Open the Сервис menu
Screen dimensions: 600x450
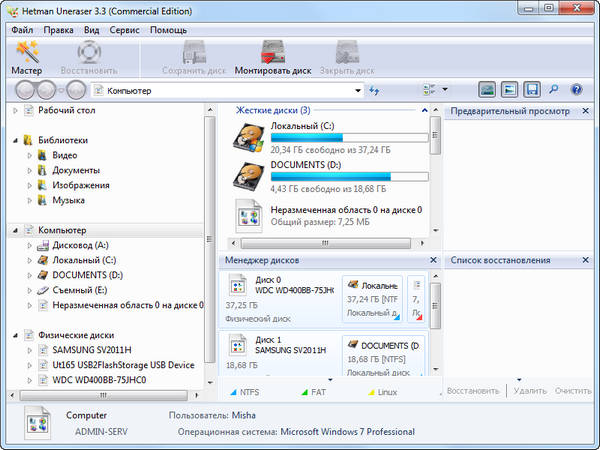(x=124, y=30)
